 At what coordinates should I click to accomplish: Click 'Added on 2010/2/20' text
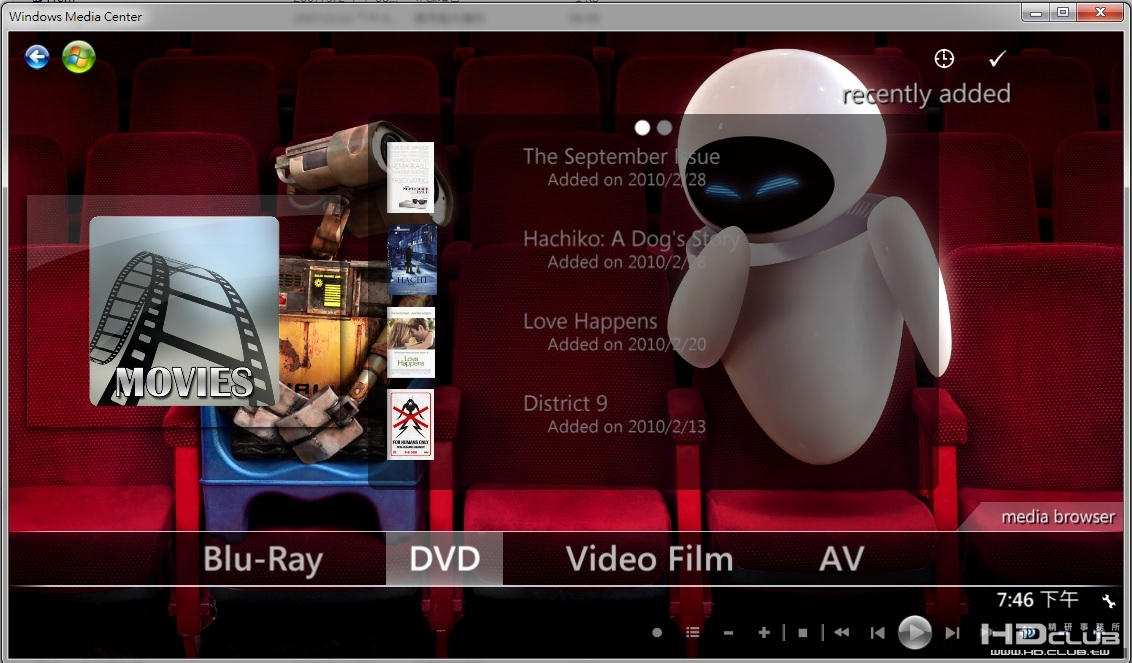pyautogui.click(x=627, y=344)
